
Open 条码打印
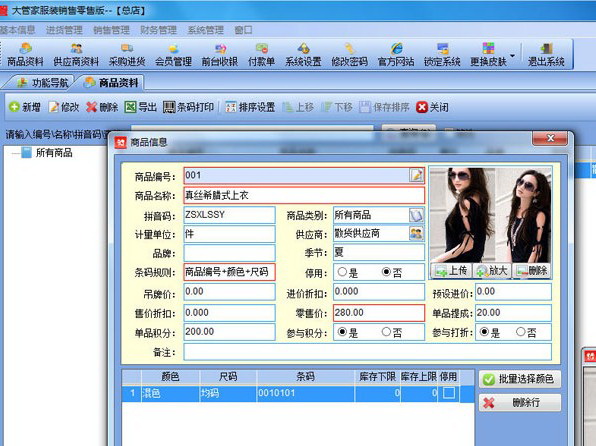click(189, 107)
